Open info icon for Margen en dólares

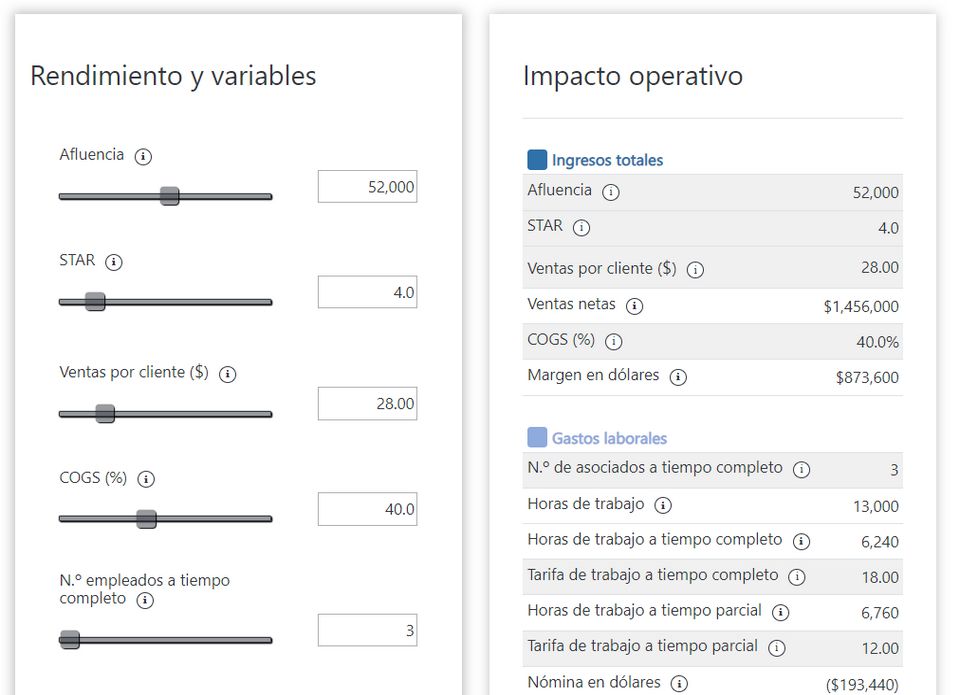(x=678, y=377)
